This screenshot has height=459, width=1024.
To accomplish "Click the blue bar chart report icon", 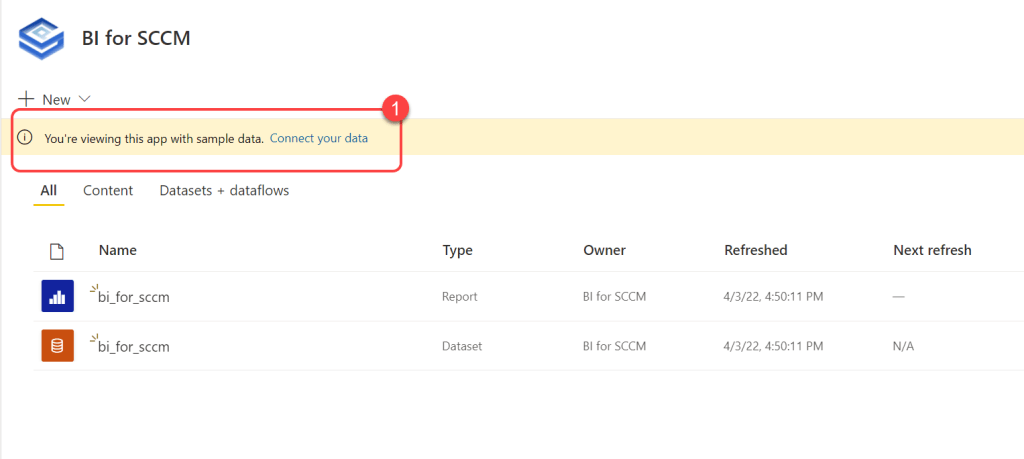I will pyautogui.click(x=57, y=296).
